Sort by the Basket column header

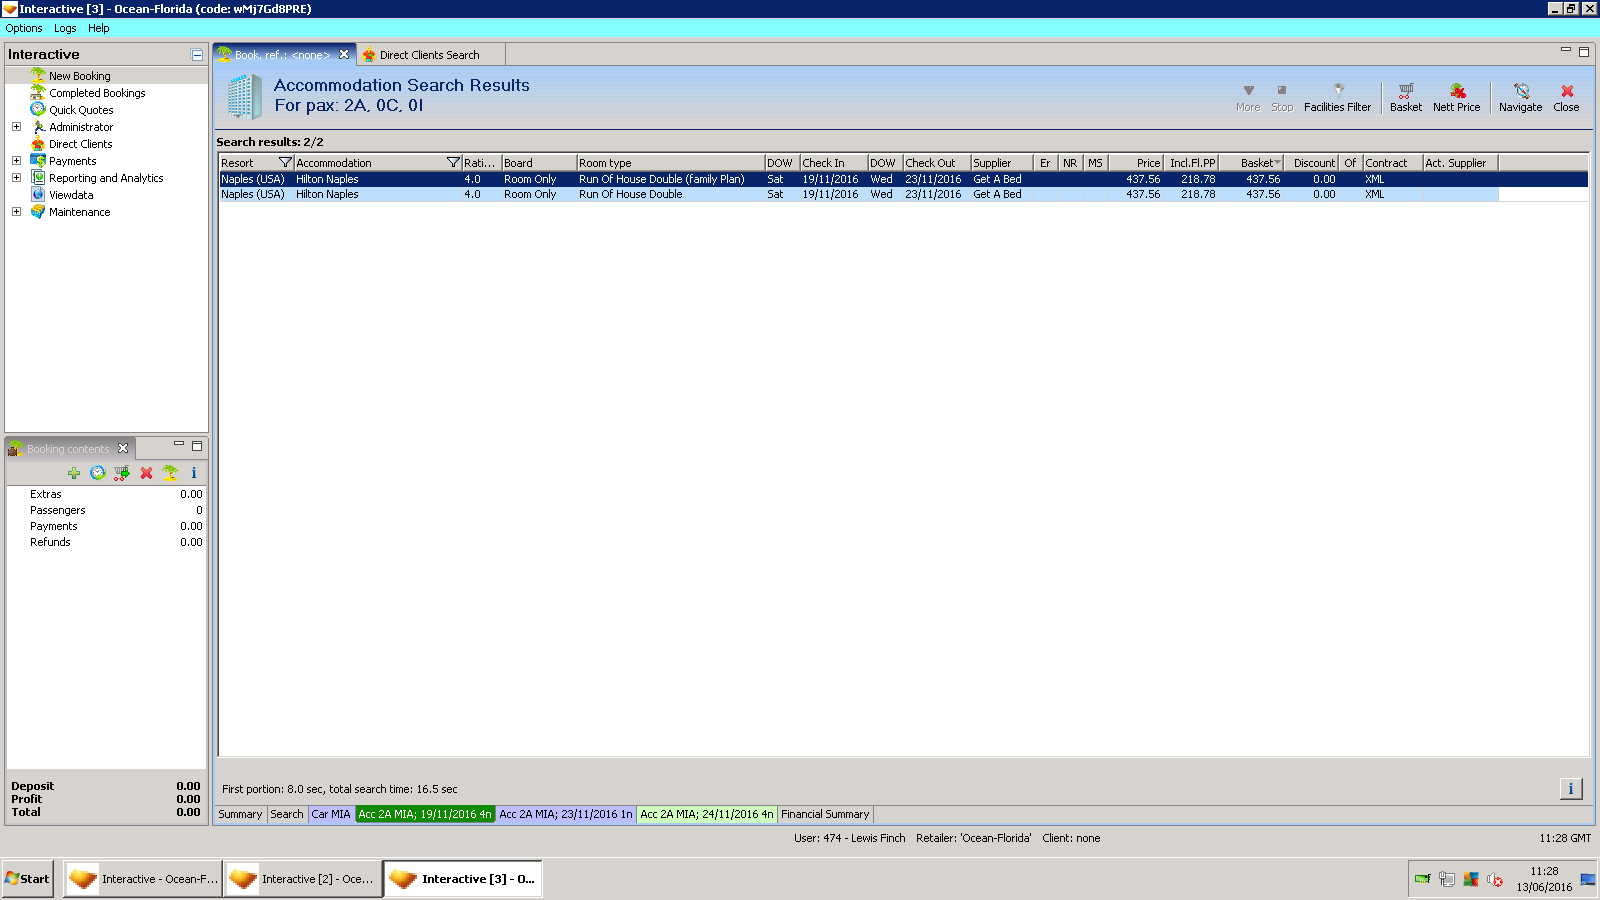click(x=1251, y=163)
